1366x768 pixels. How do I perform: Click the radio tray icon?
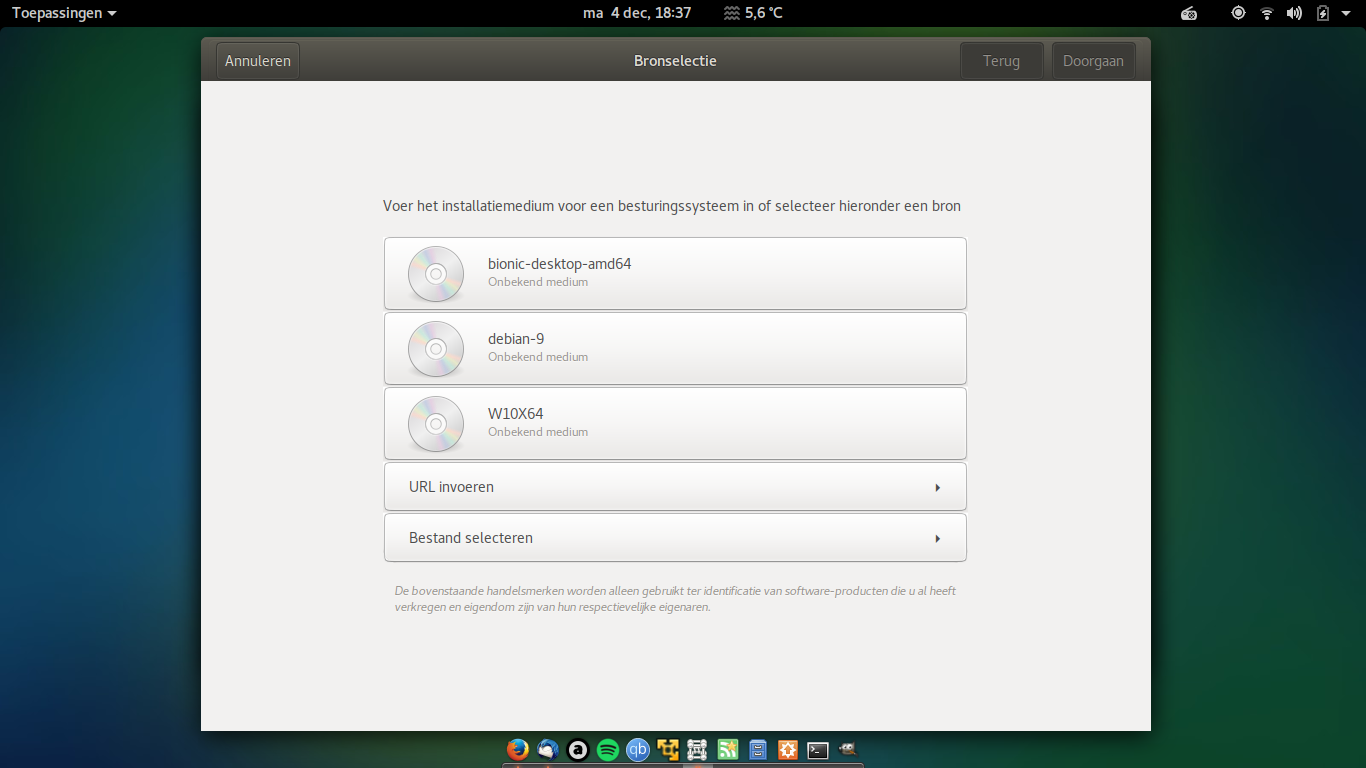click(1189, 13)
